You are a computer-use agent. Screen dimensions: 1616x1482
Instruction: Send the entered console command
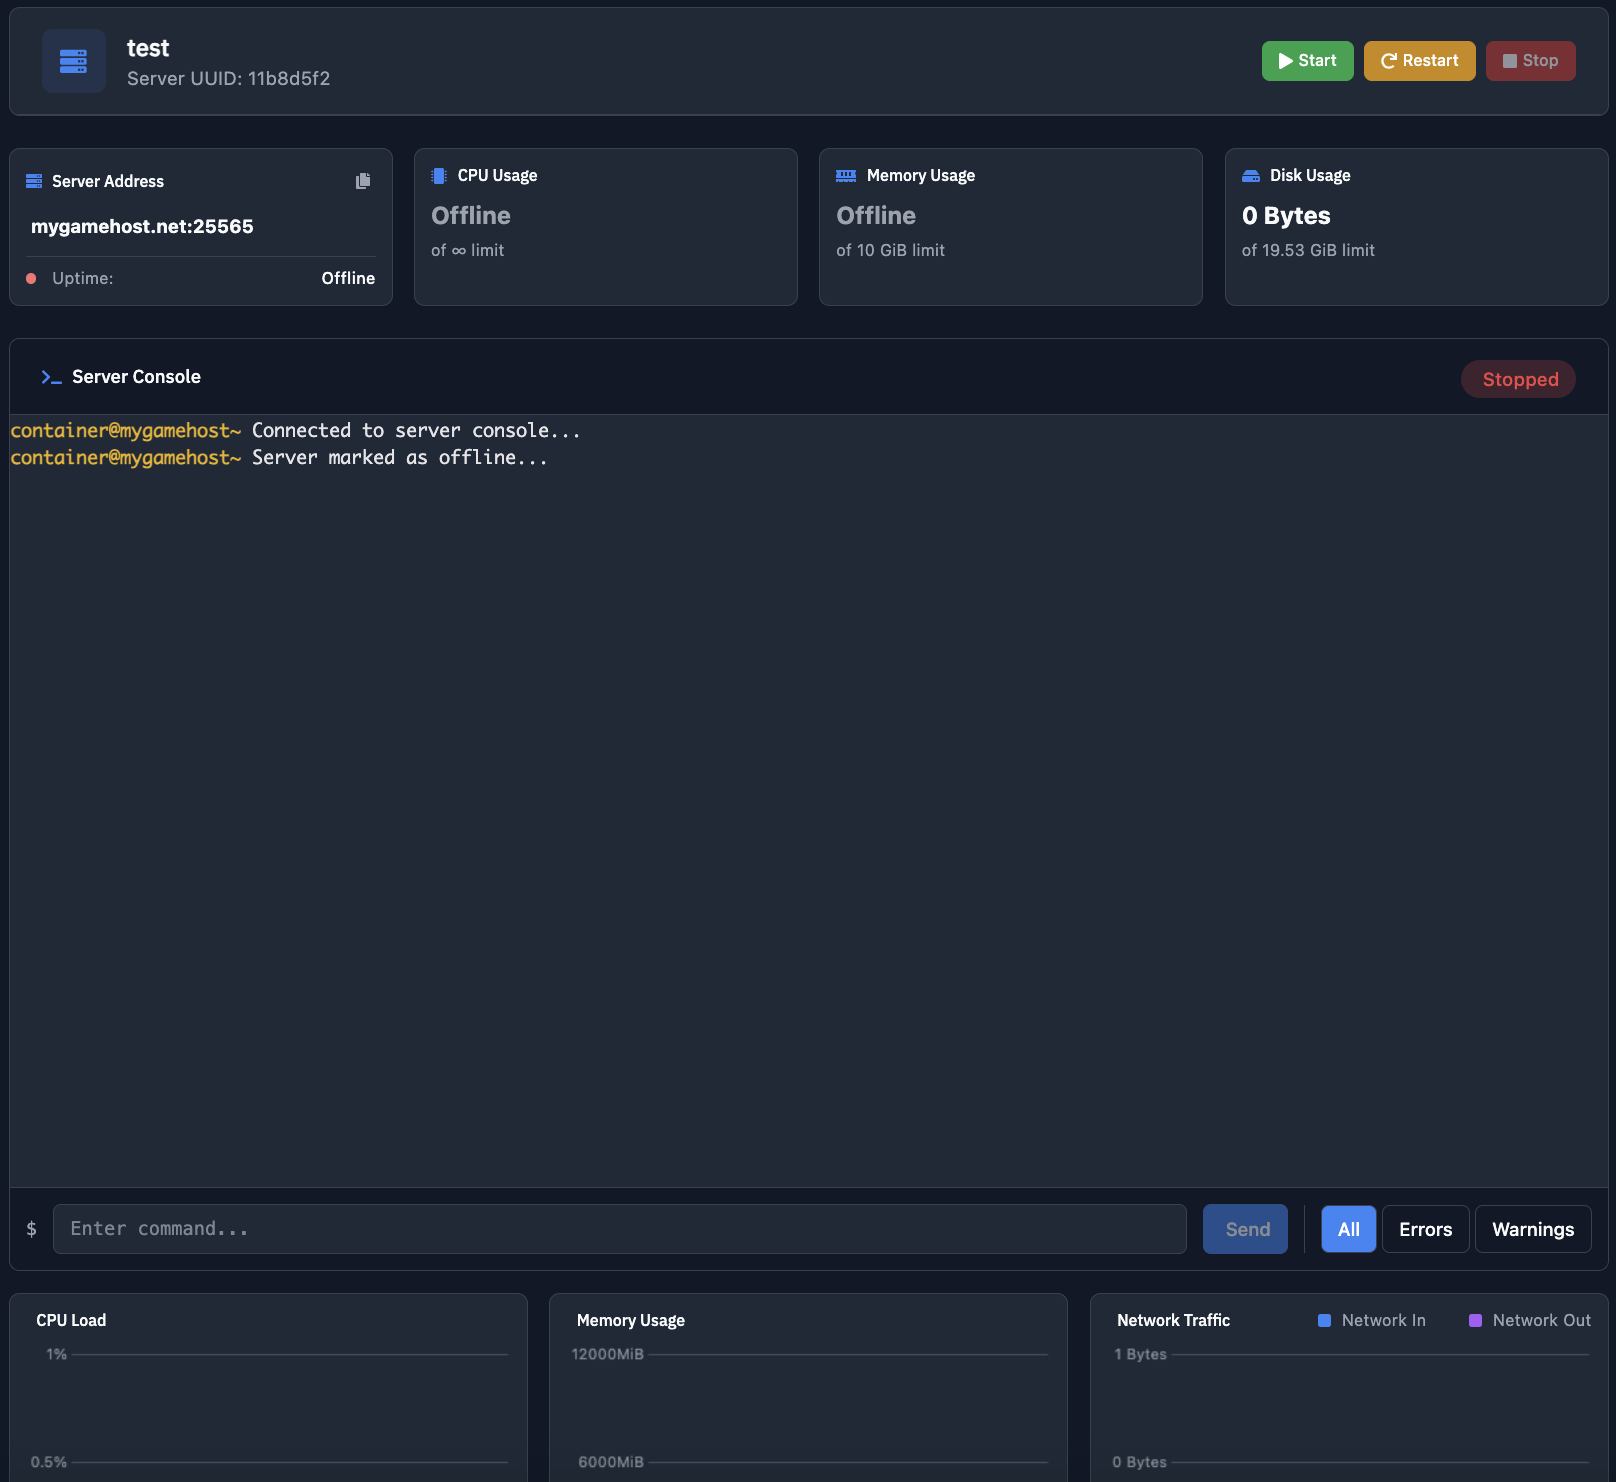(x=1245, y=1229)
